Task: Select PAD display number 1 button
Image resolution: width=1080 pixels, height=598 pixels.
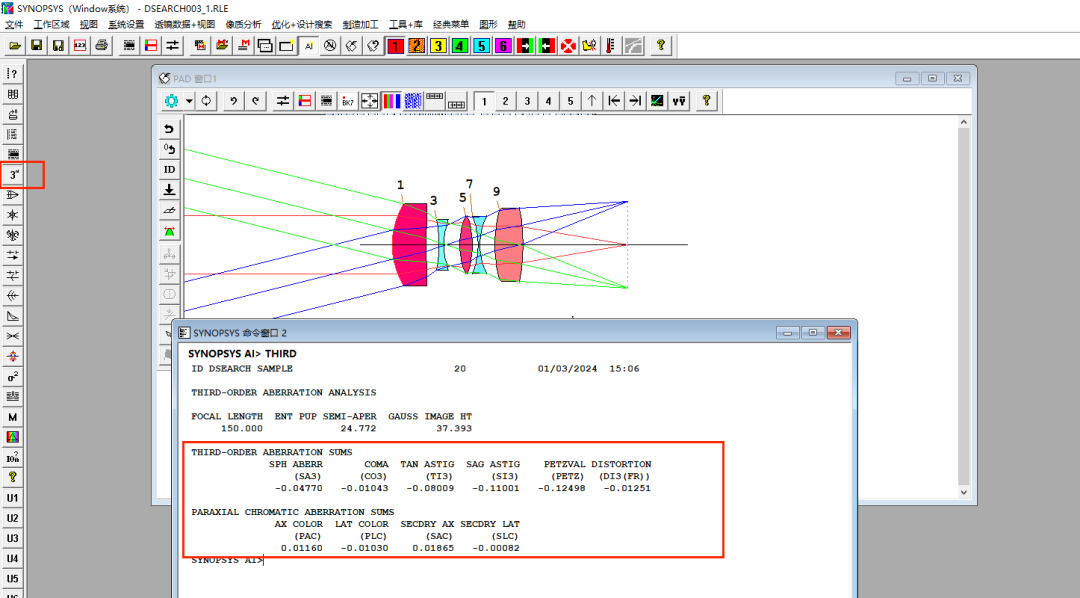Action: tap(484, 101)
